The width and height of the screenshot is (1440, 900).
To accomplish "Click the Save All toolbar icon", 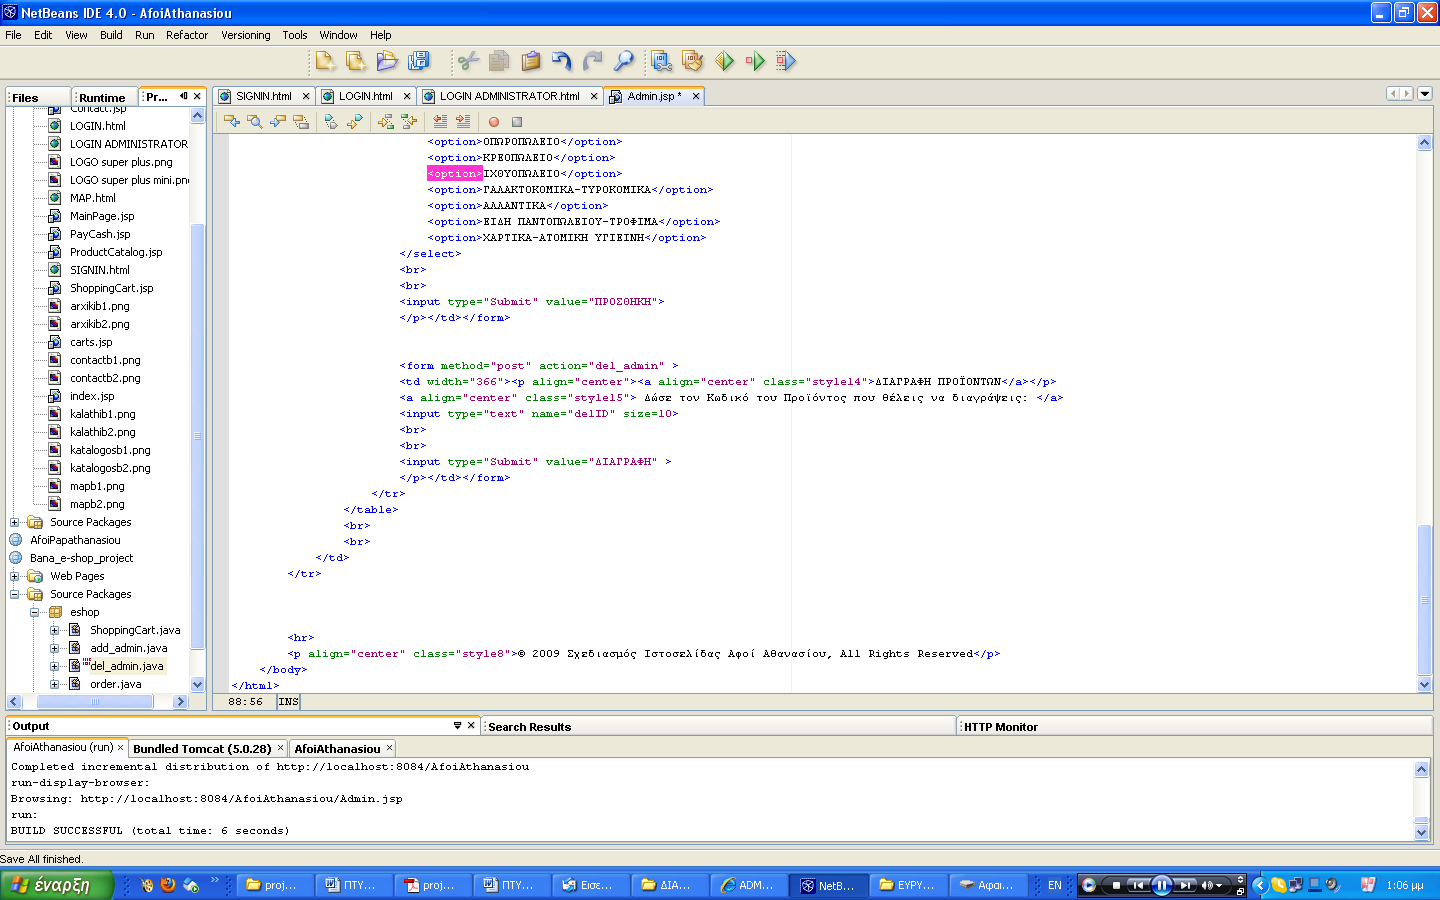I will pos(418,61).
